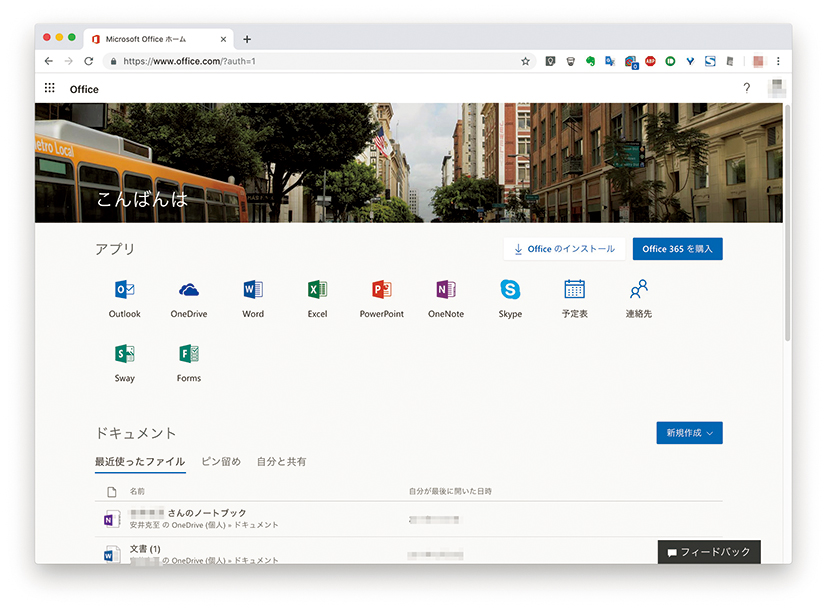Viewport: 827px width, 610px height.
Task: Expand the 新規作成 dropdown button
Action: click(689, 433)
